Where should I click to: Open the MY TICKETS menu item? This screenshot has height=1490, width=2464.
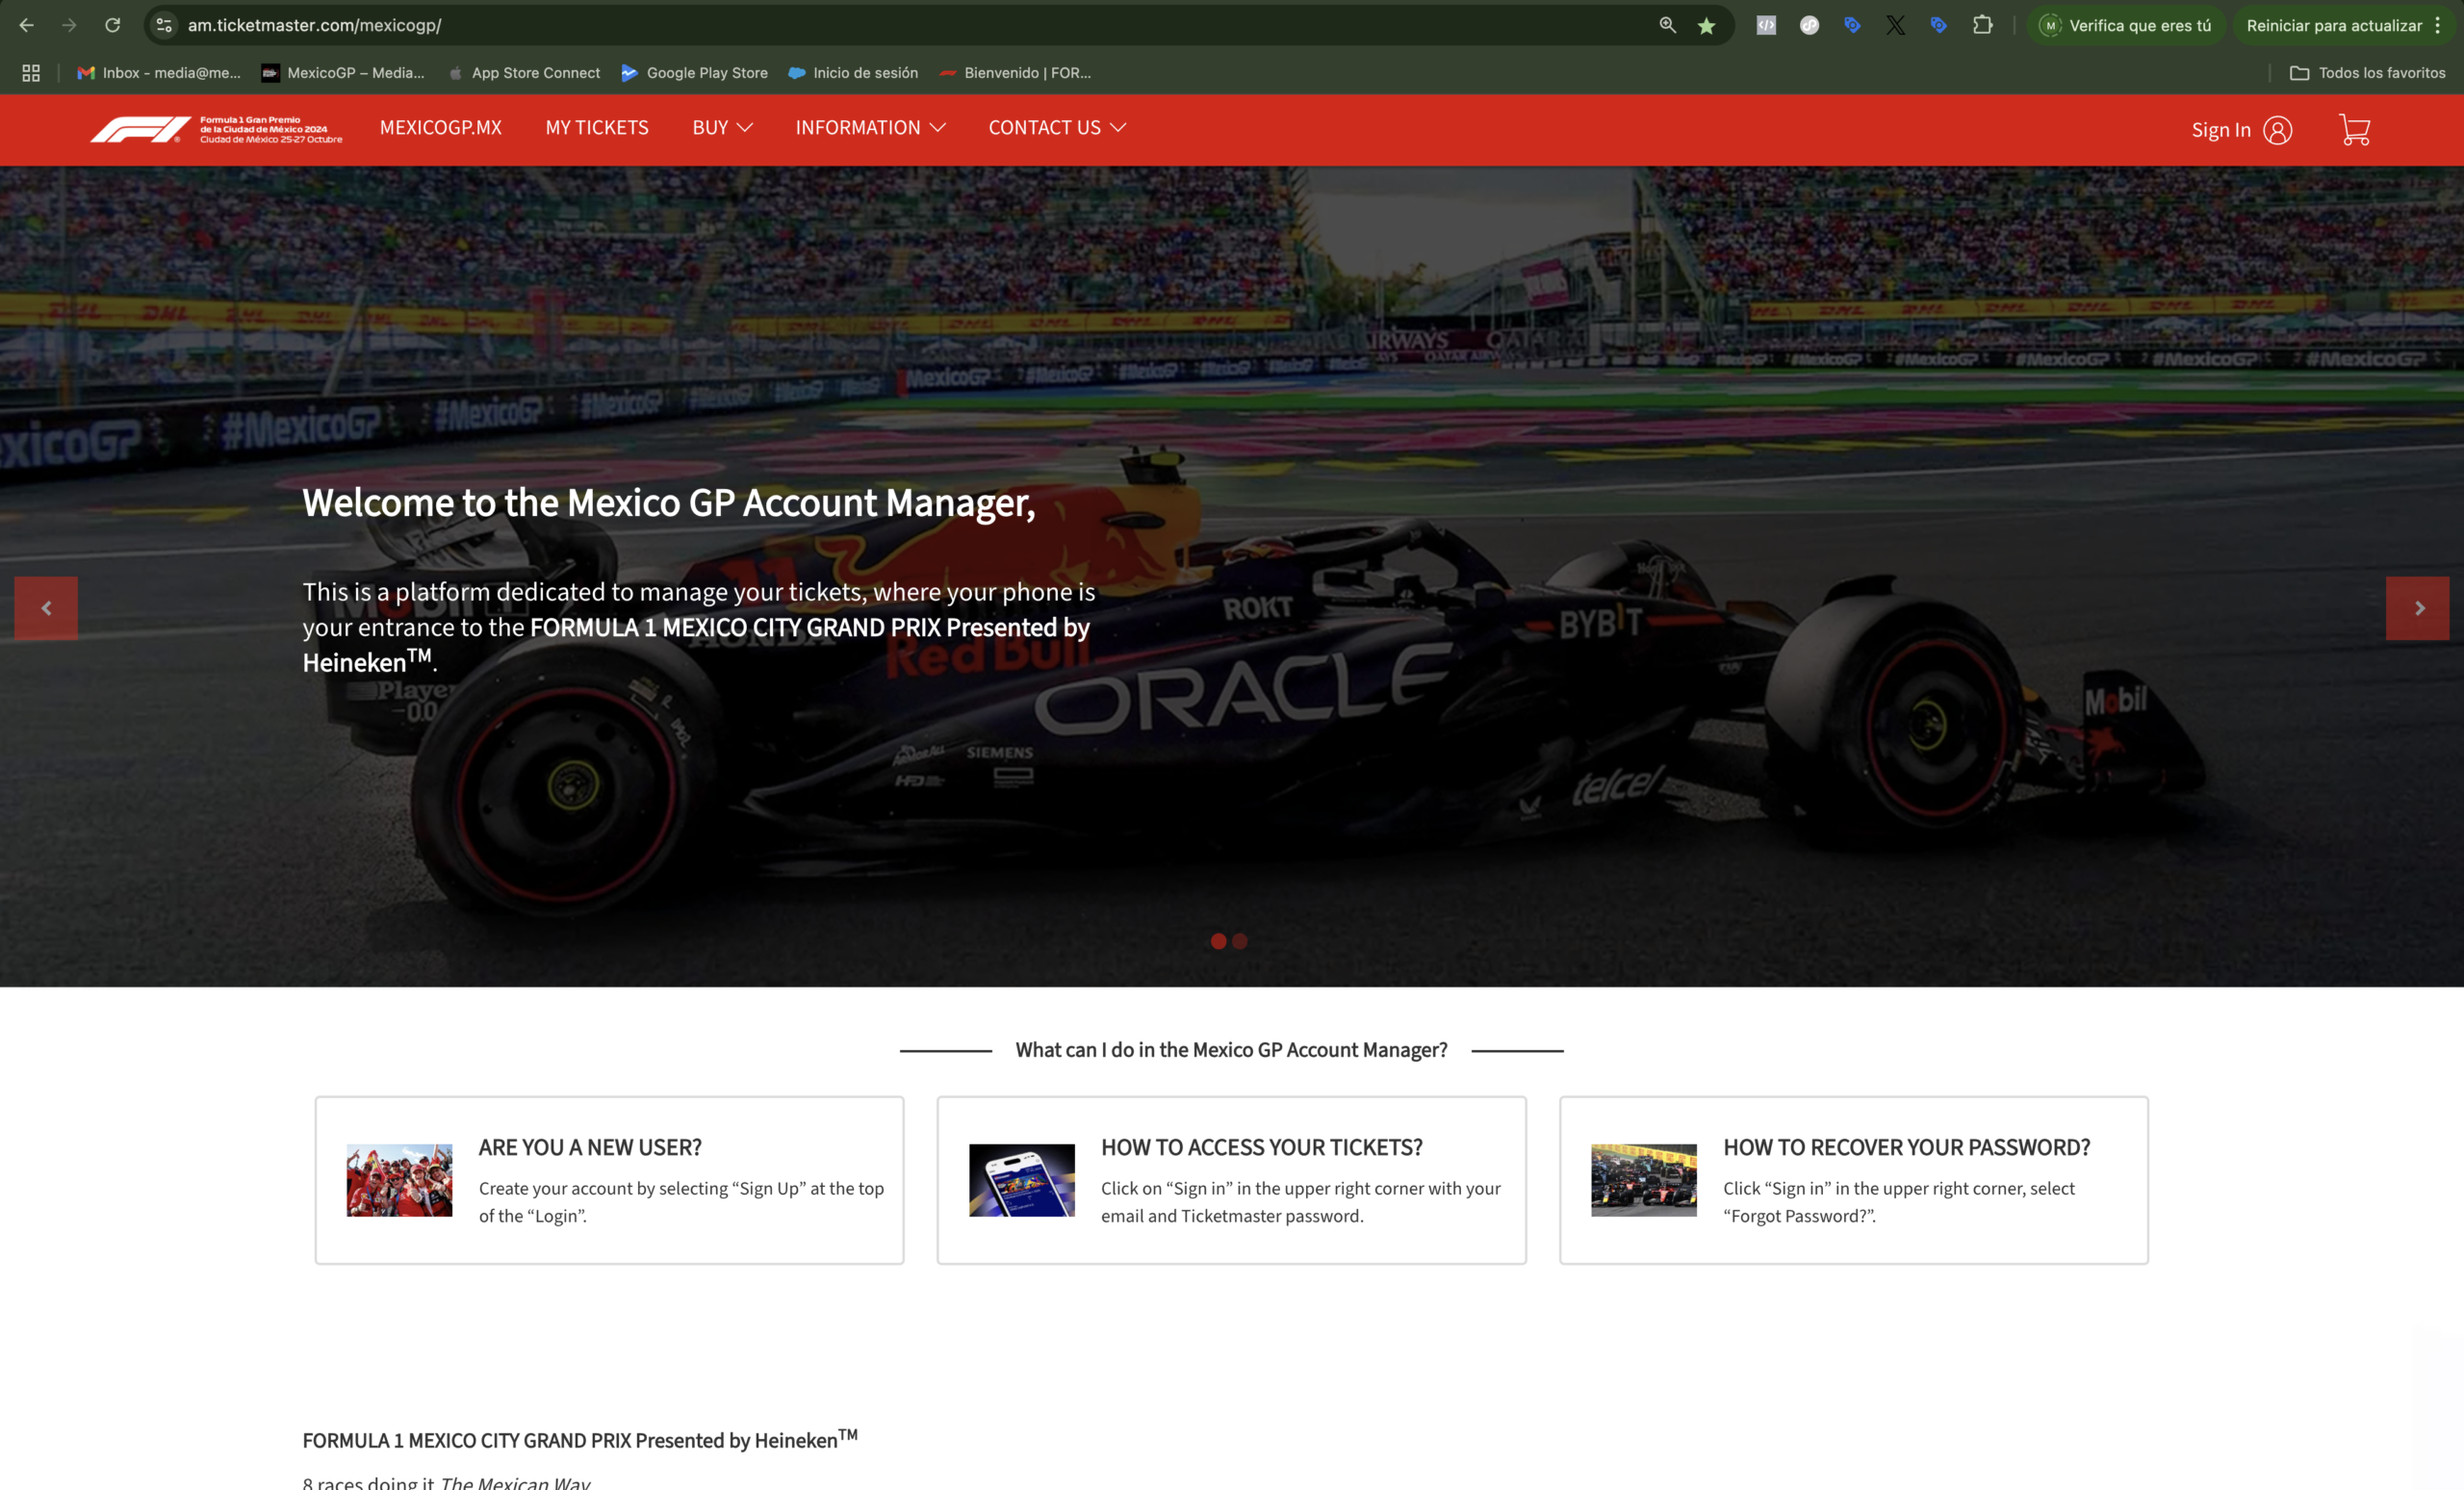tap(597, 128)
